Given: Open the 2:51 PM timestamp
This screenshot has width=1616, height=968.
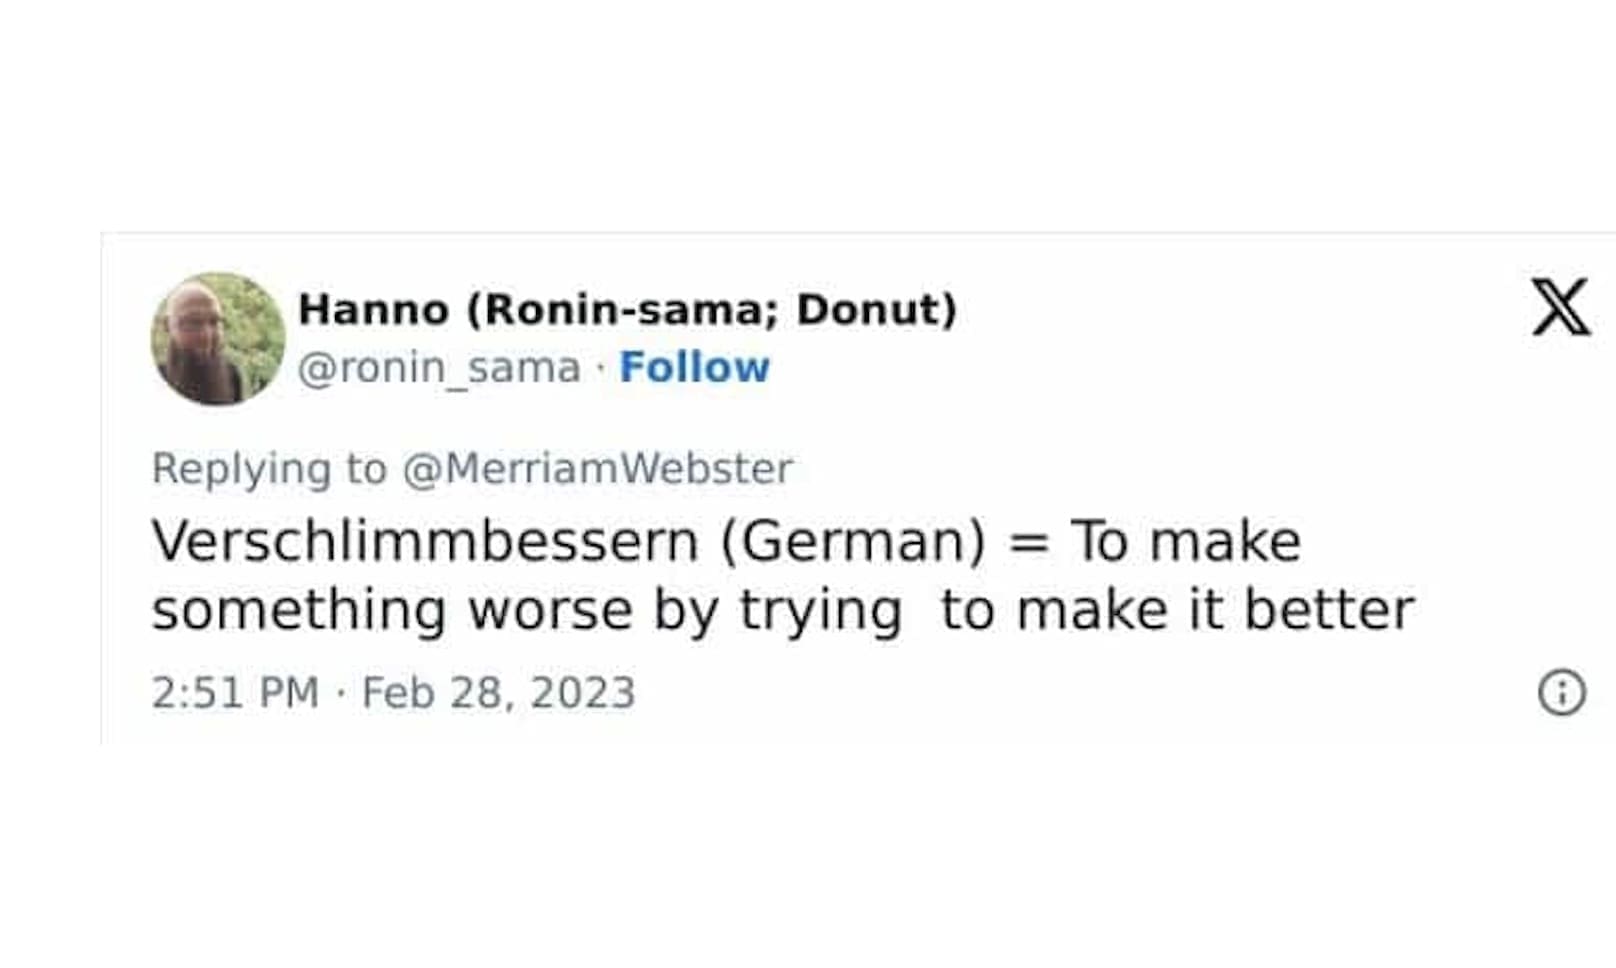Looking at the screenshot, I should point(235,692).
